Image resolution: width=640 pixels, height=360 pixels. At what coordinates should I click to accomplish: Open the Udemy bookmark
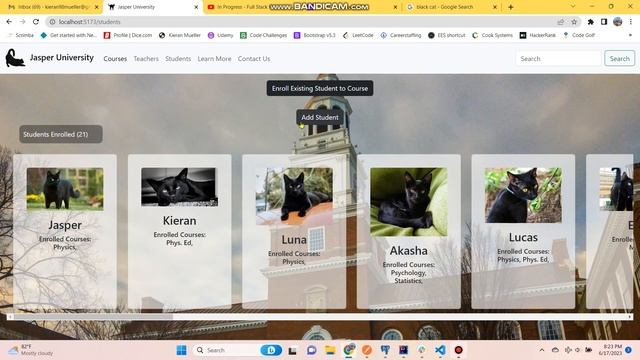[220, 35]
